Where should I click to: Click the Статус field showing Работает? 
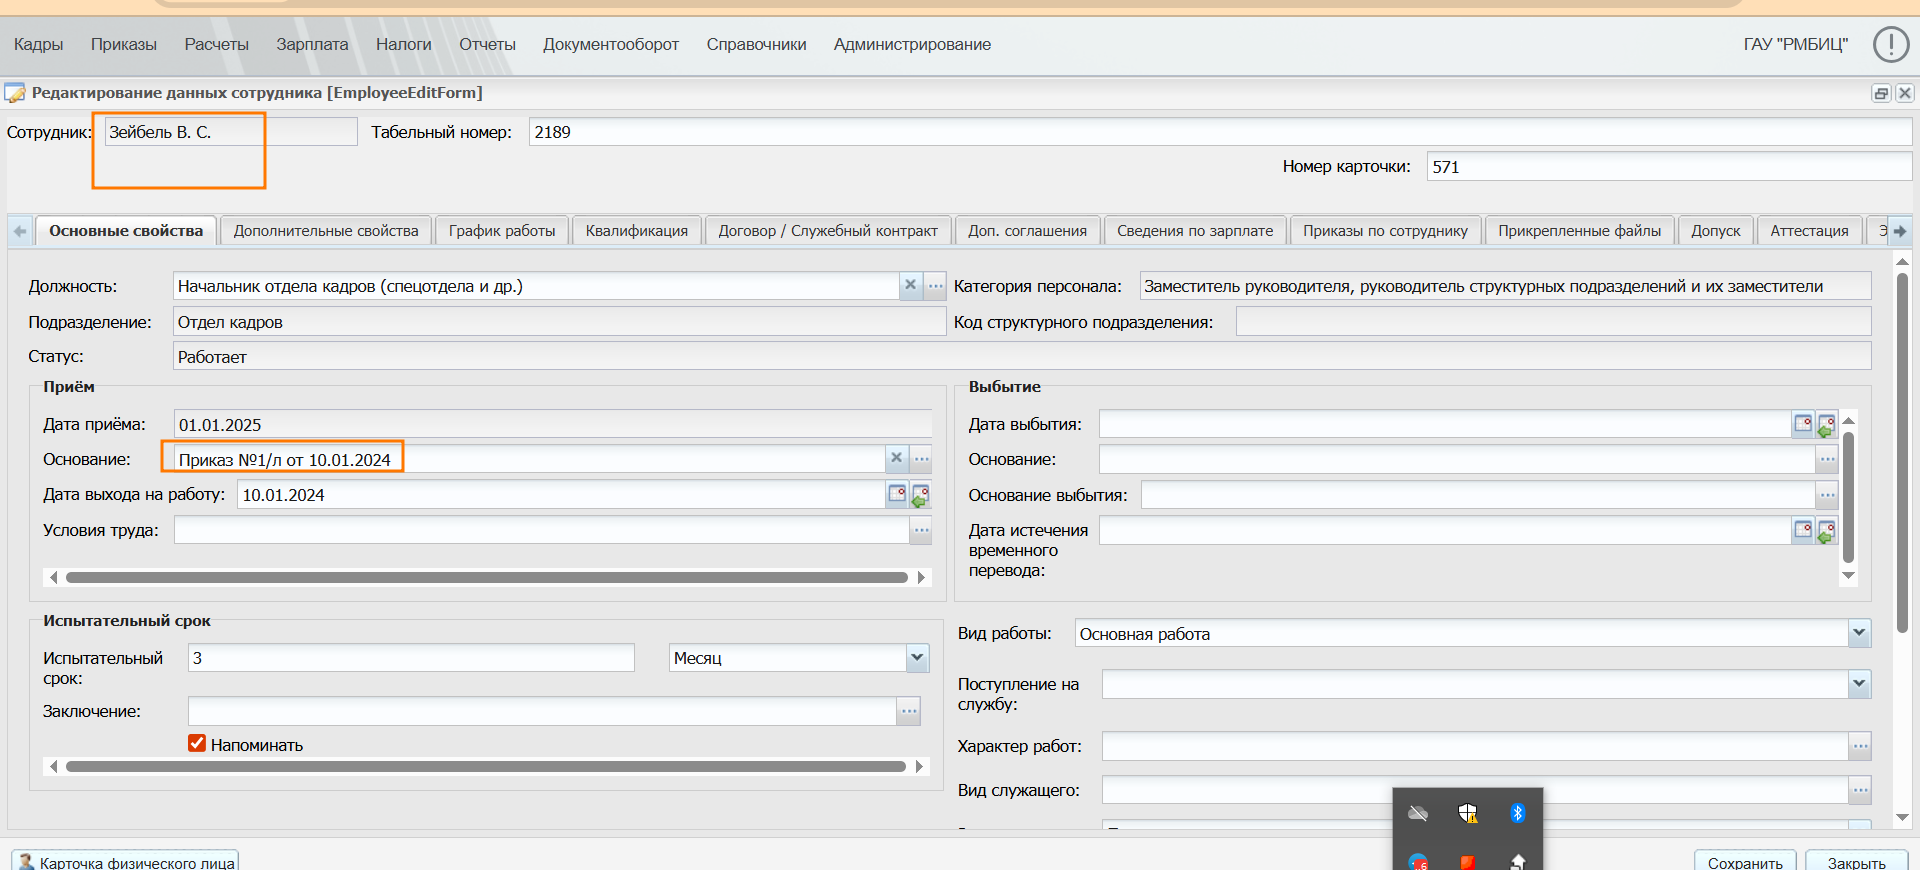[x=1021, y=356]
